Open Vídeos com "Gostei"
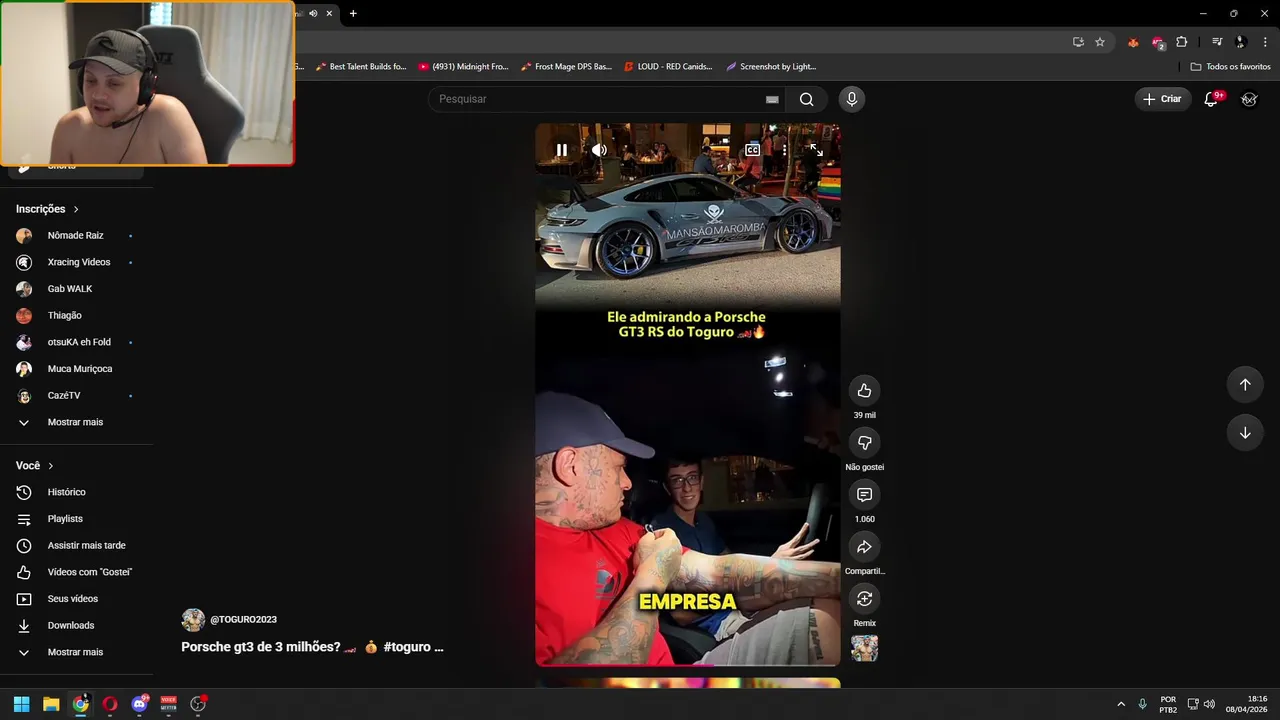 tap(76, 572)
